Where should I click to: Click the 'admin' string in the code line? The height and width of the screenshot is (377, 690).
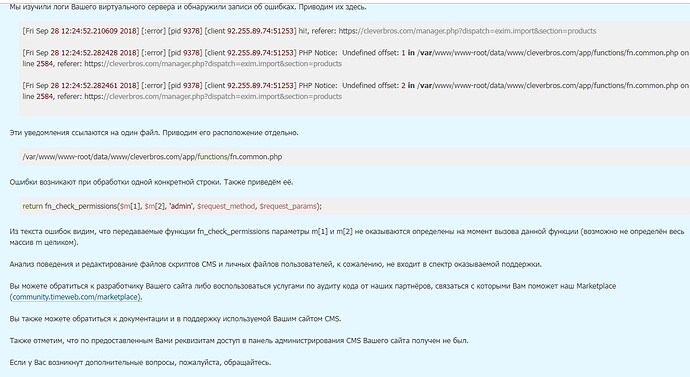(x=181, y=206)
